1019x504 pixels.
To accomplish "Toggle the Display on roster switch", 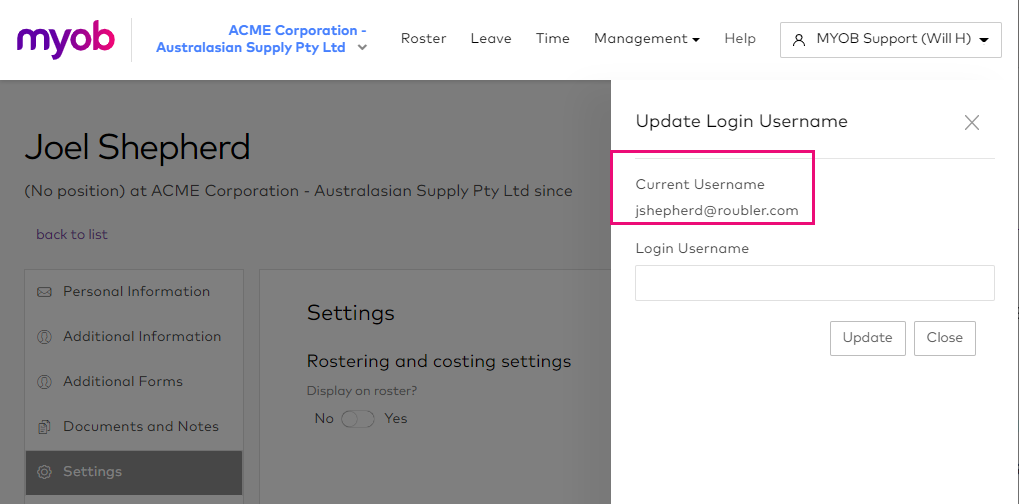I will pos(357,419).
